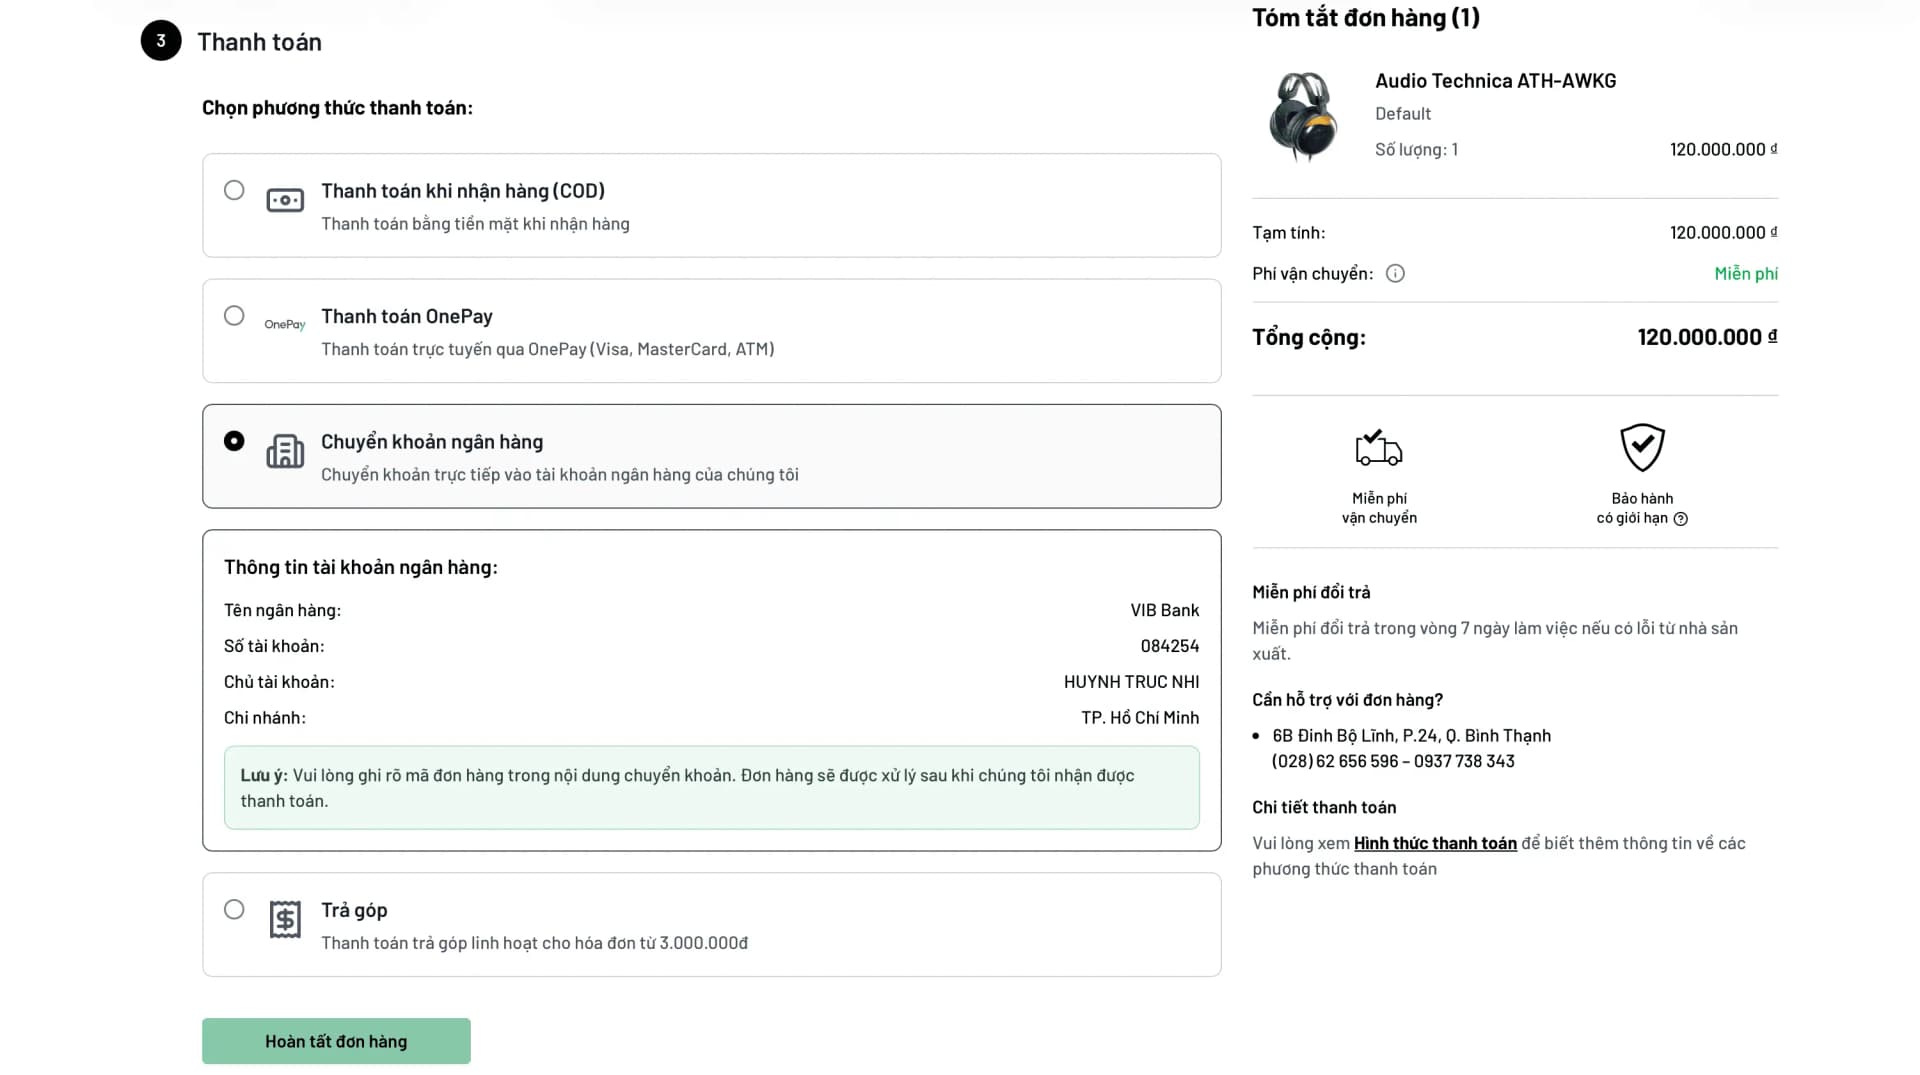Click the address 6B Đinh Bộ Lĩnh
Screen dimensions: 1920x1075
tap(1411, 736)
